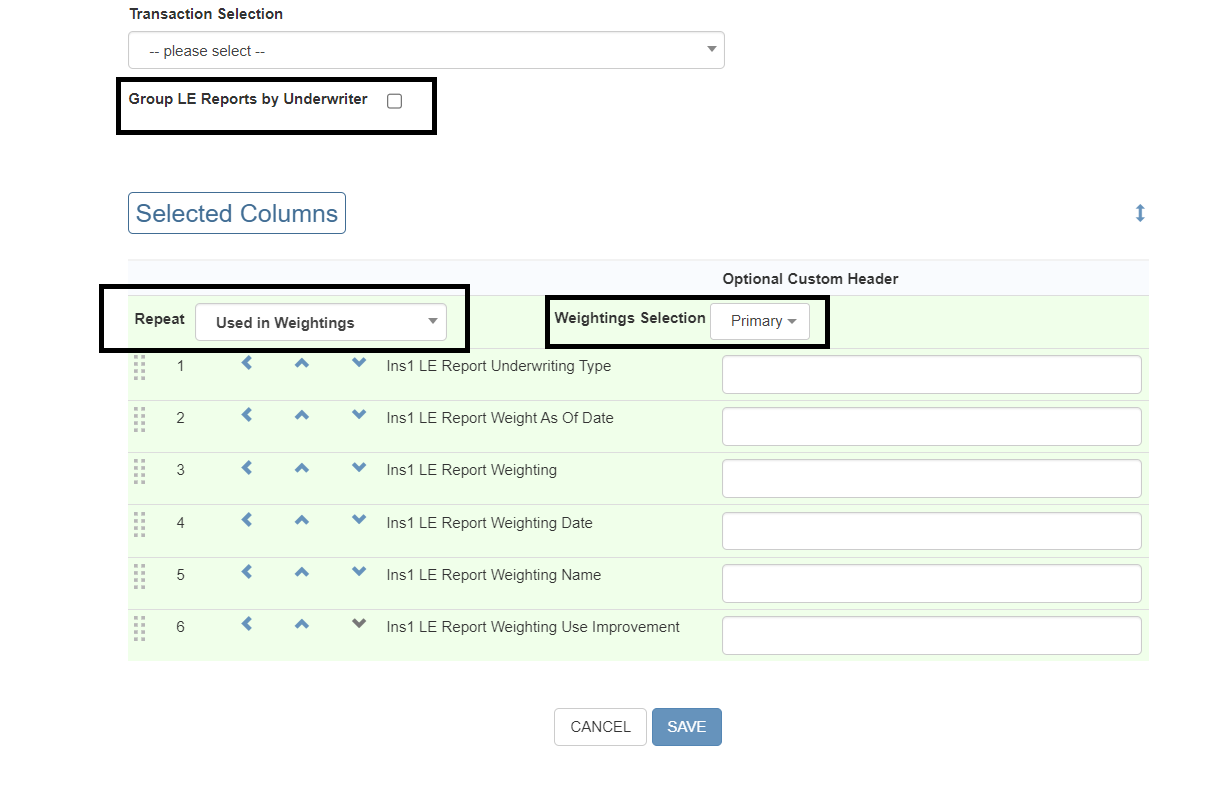Move LE Report Weighting row down
1218x799 pixels.
(359, 467)
